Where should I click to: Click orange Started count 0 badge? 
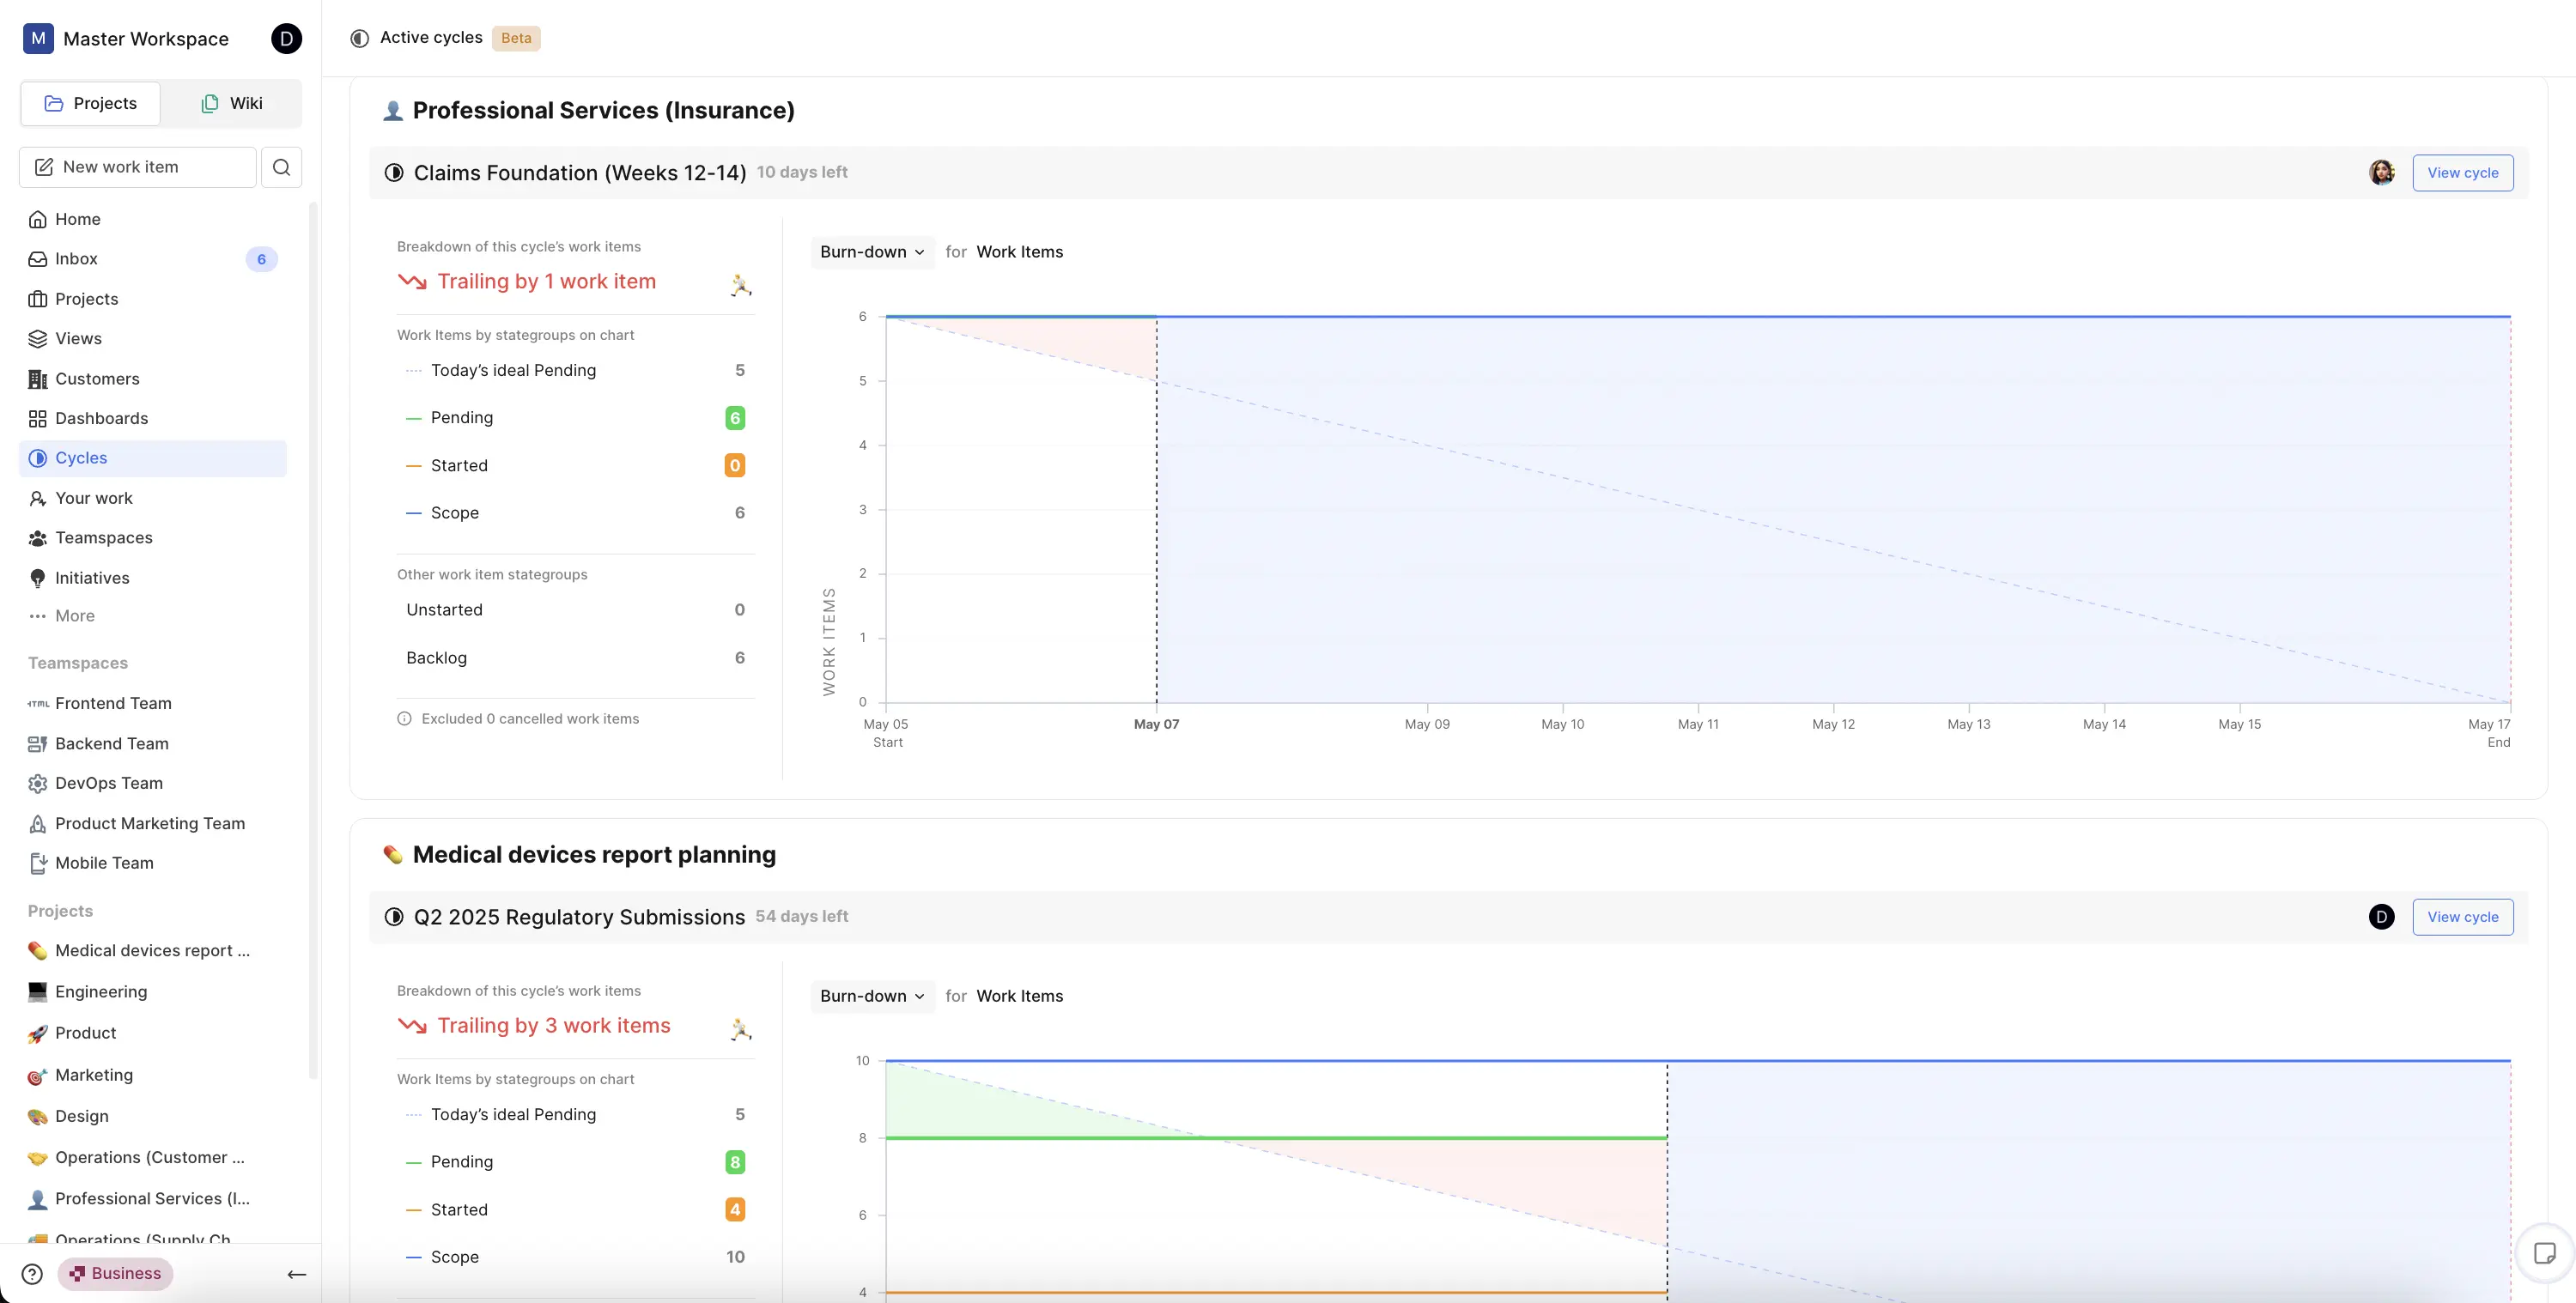coord(735,466)
